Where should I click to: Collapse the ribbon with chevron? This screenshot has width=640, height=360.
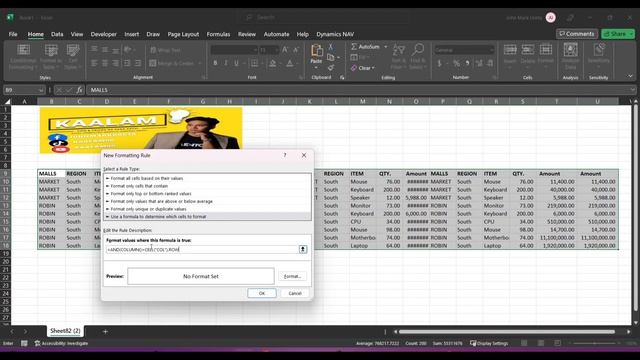(630, 76)
